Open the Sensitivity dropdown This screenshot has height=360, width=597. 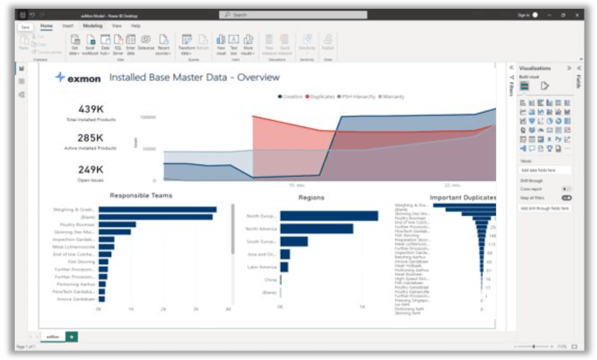pos(307,45)
